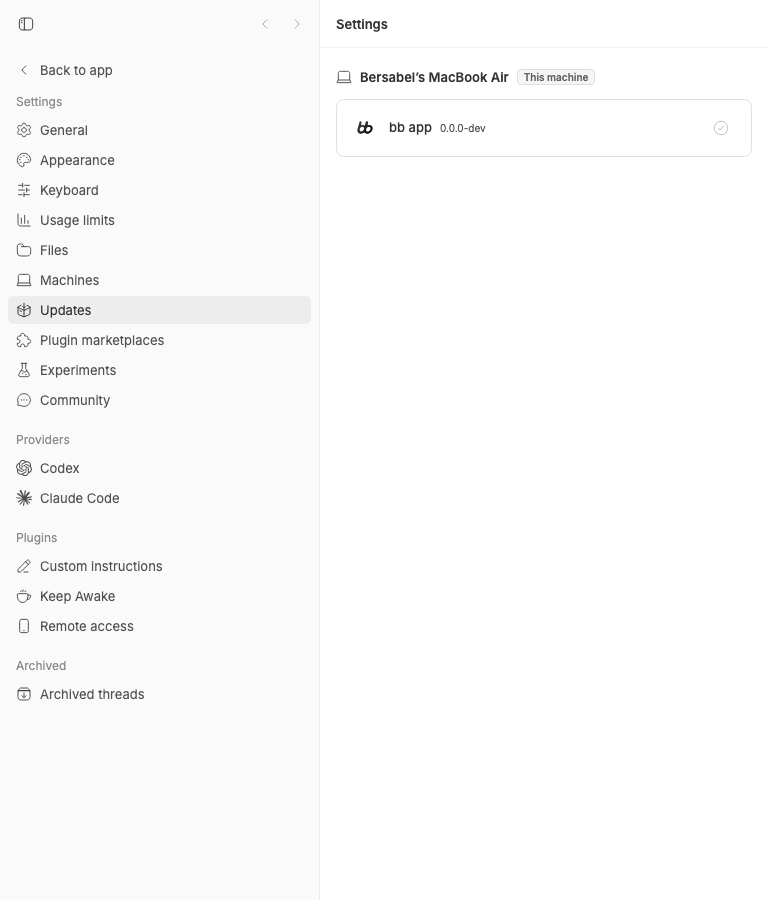Go back using the left arrow
The width and height of the screenshot is (768, 900).
tap(265, 24)
